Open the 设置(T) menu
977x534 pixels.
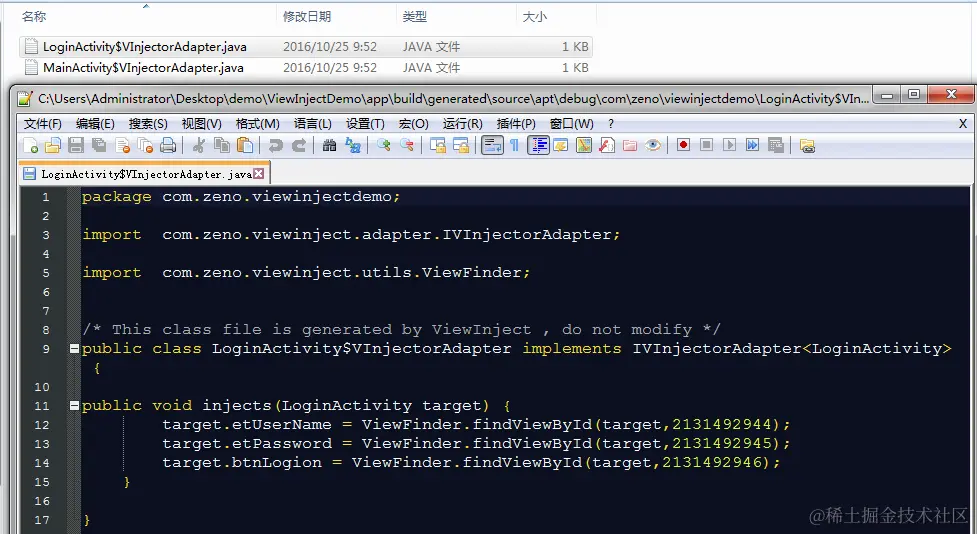365,124
